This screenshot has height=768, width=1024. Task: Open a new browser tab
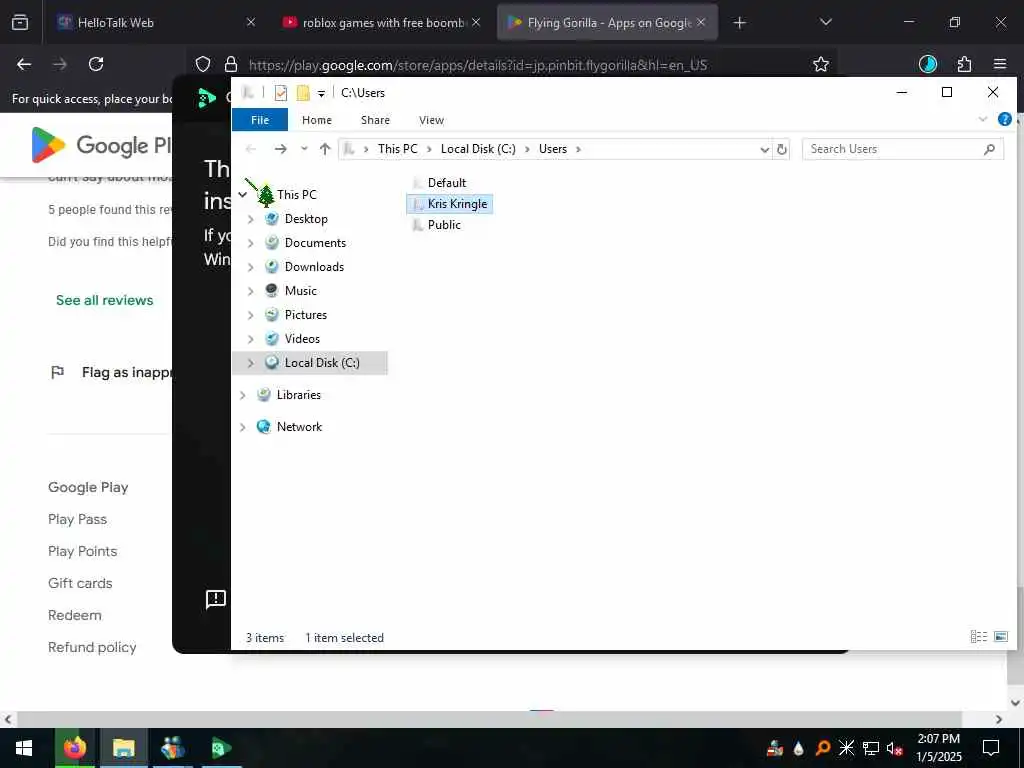point(739,23)
